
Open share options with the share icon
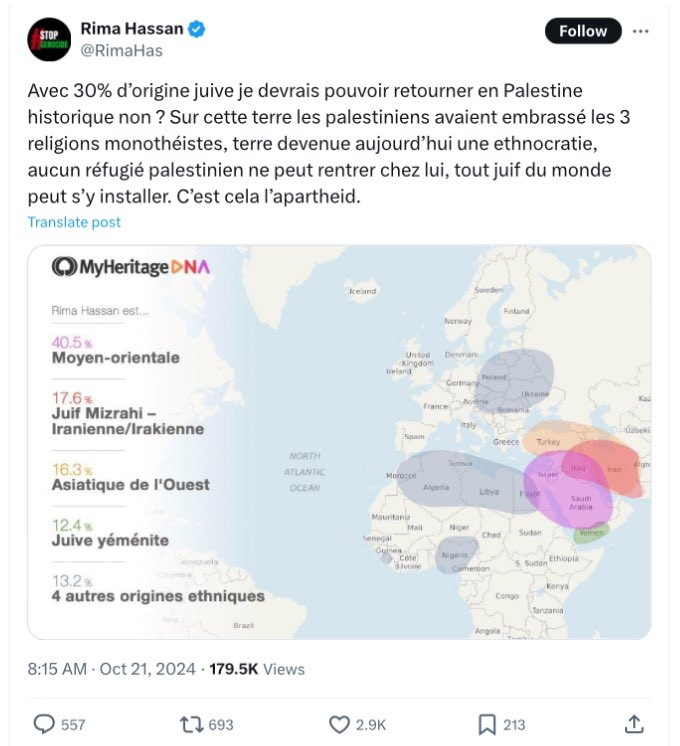(x=633, y=724)
